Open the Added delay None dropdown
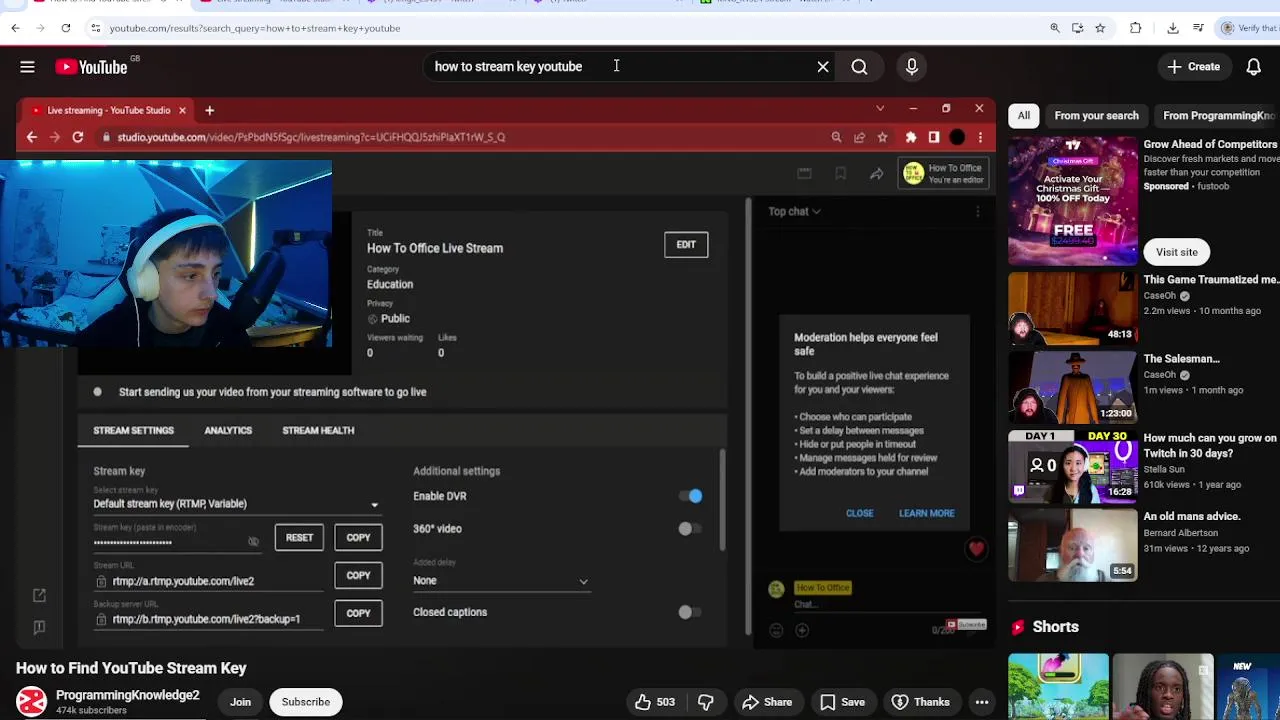1280x720 pixels. tap(501, 580)
